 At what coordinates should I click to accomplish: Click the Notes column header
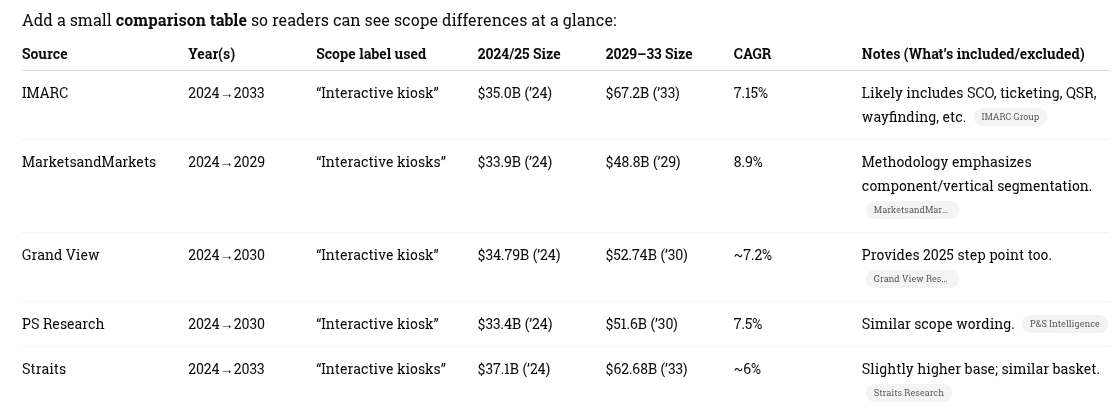pos(972,54)
